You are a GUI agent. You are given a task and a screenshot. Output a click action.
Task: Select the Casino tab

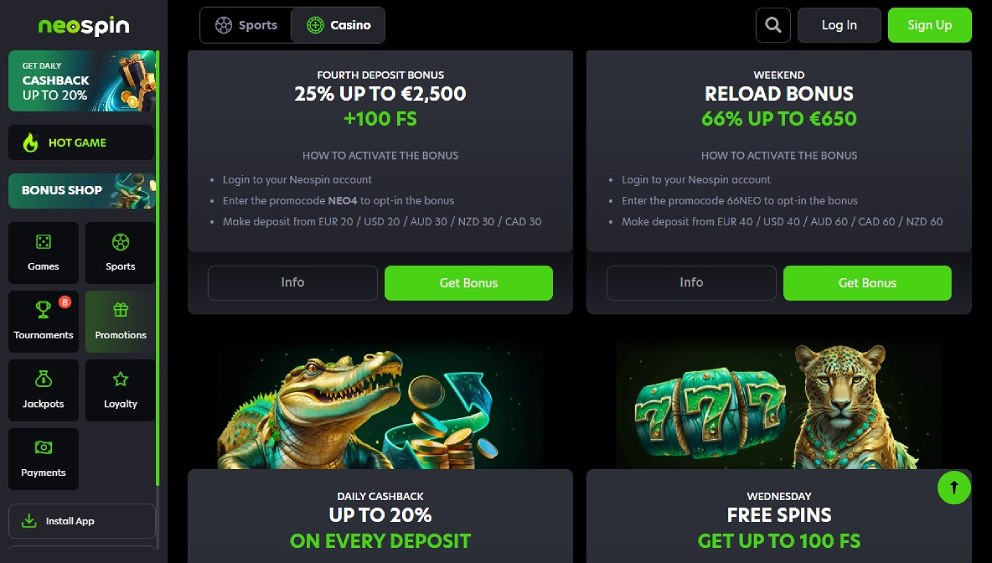(x=338, y=25)
